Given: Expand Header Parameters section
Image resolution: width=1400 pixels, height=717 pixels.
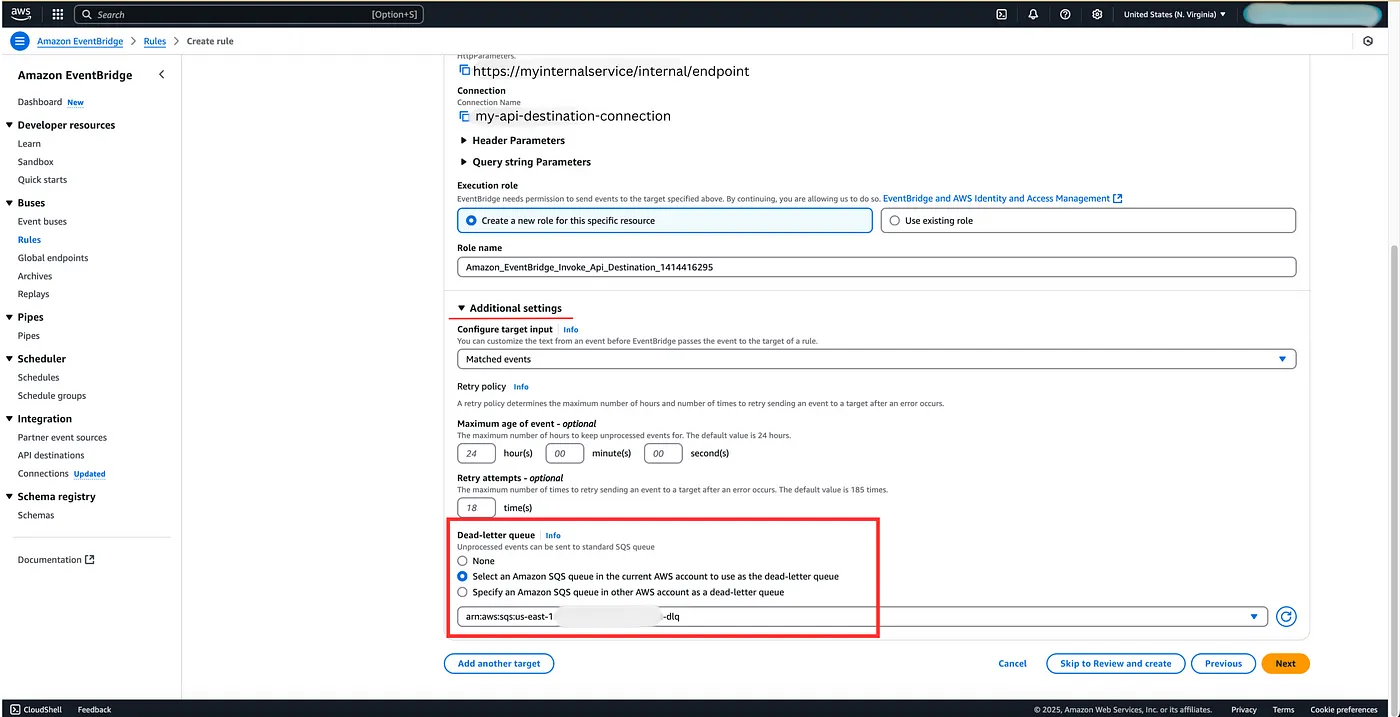Looking at the screenshot, I should tap(513, 141).
